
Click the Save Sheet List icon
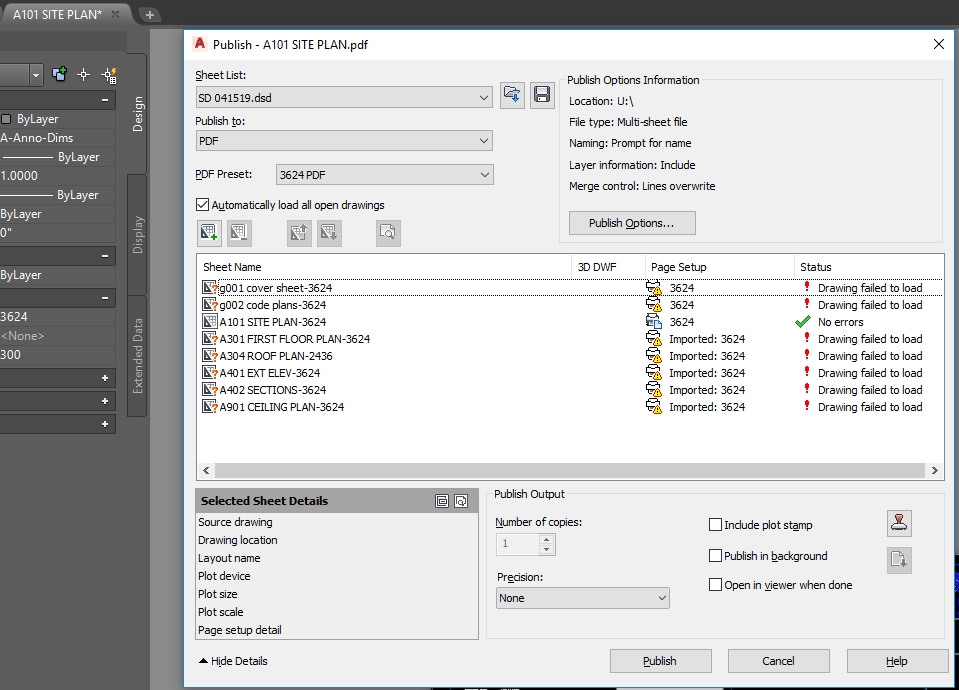tap(542, 94)
